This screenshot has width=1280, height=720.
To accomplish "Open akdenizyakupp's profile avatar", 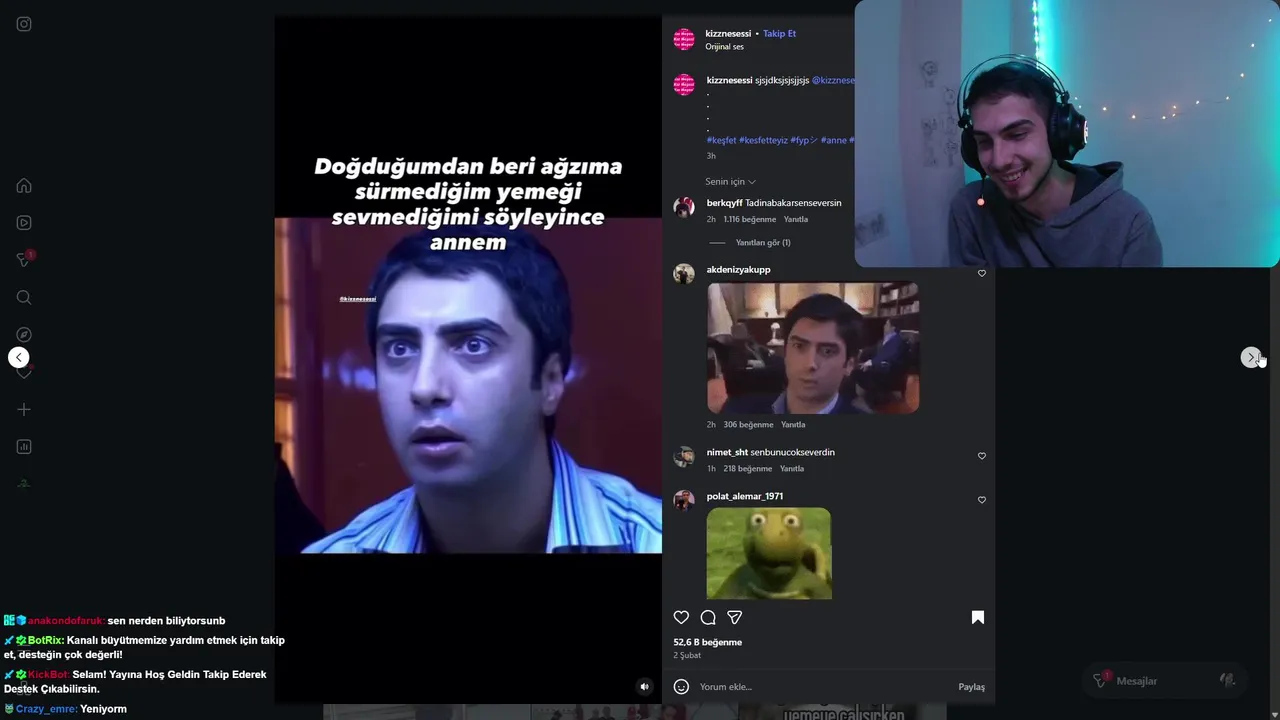I will (684, 274).
